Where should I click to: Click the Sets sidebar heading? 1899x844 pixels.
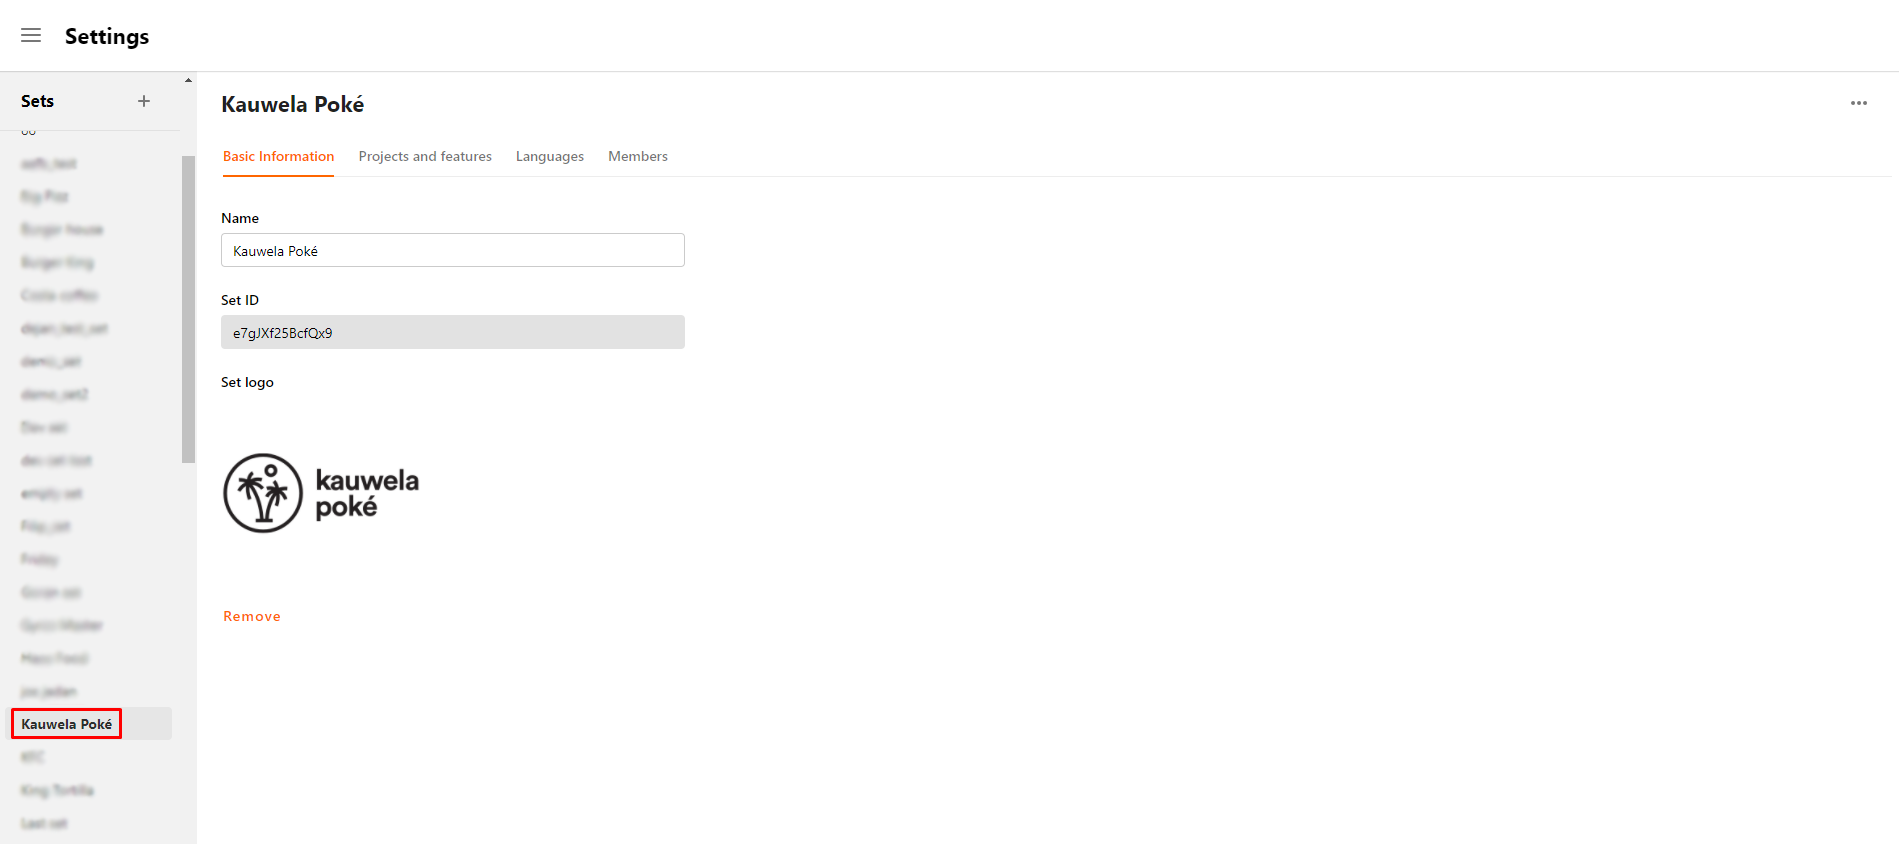pyautogui.click(x=38, y=101)
